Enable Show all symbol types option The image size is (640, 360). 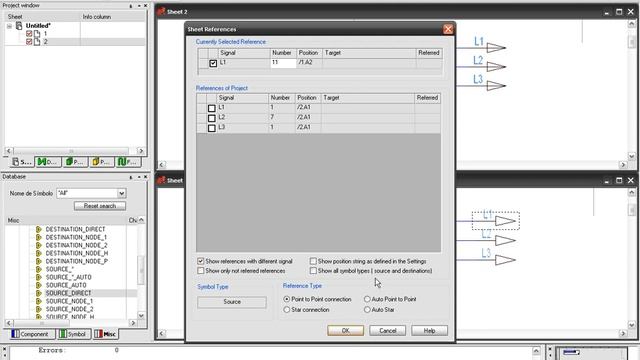click(x=313, y=271)
